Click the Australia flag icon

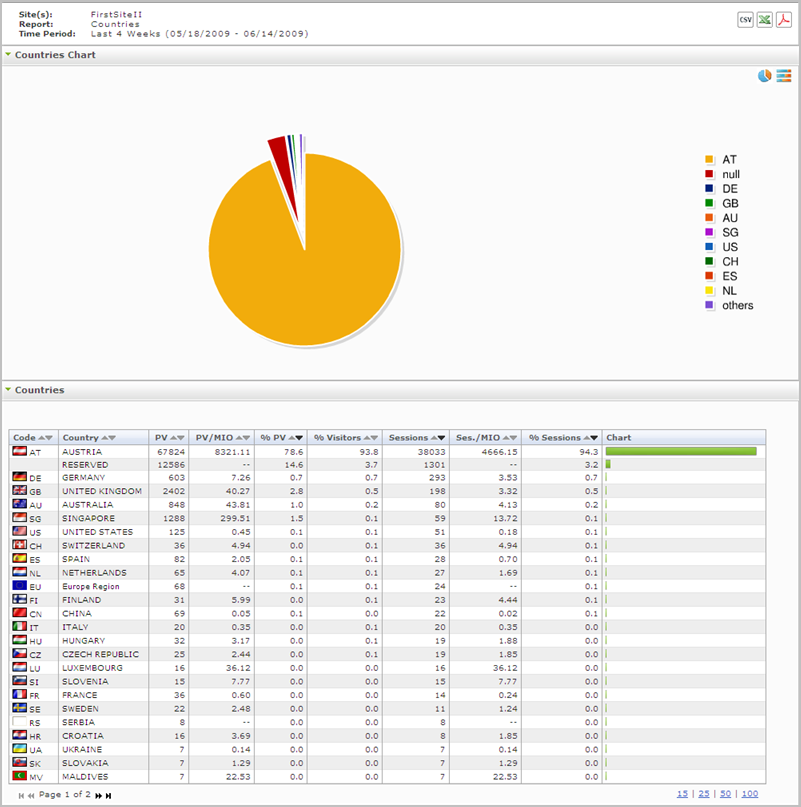point(20,504)
